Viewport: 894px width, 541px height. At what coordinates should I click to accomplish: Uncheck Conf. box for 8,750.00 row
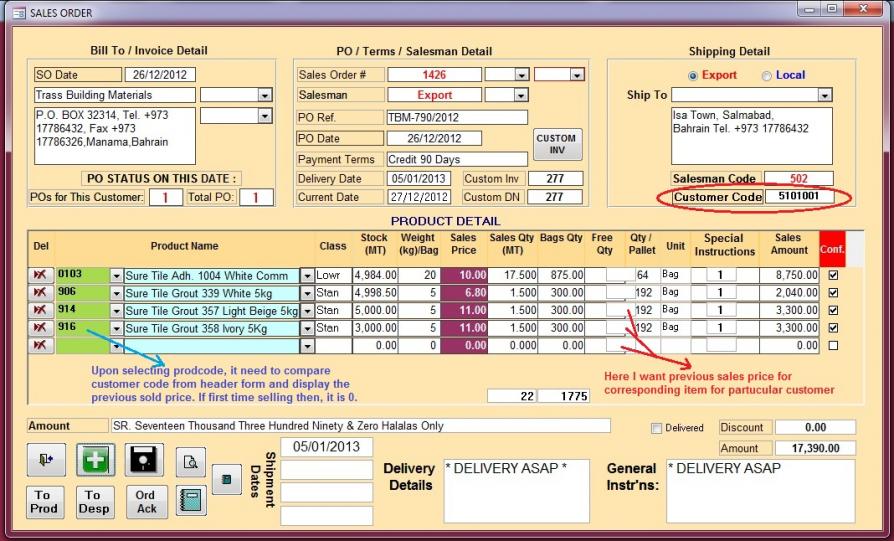click(833, 275)
